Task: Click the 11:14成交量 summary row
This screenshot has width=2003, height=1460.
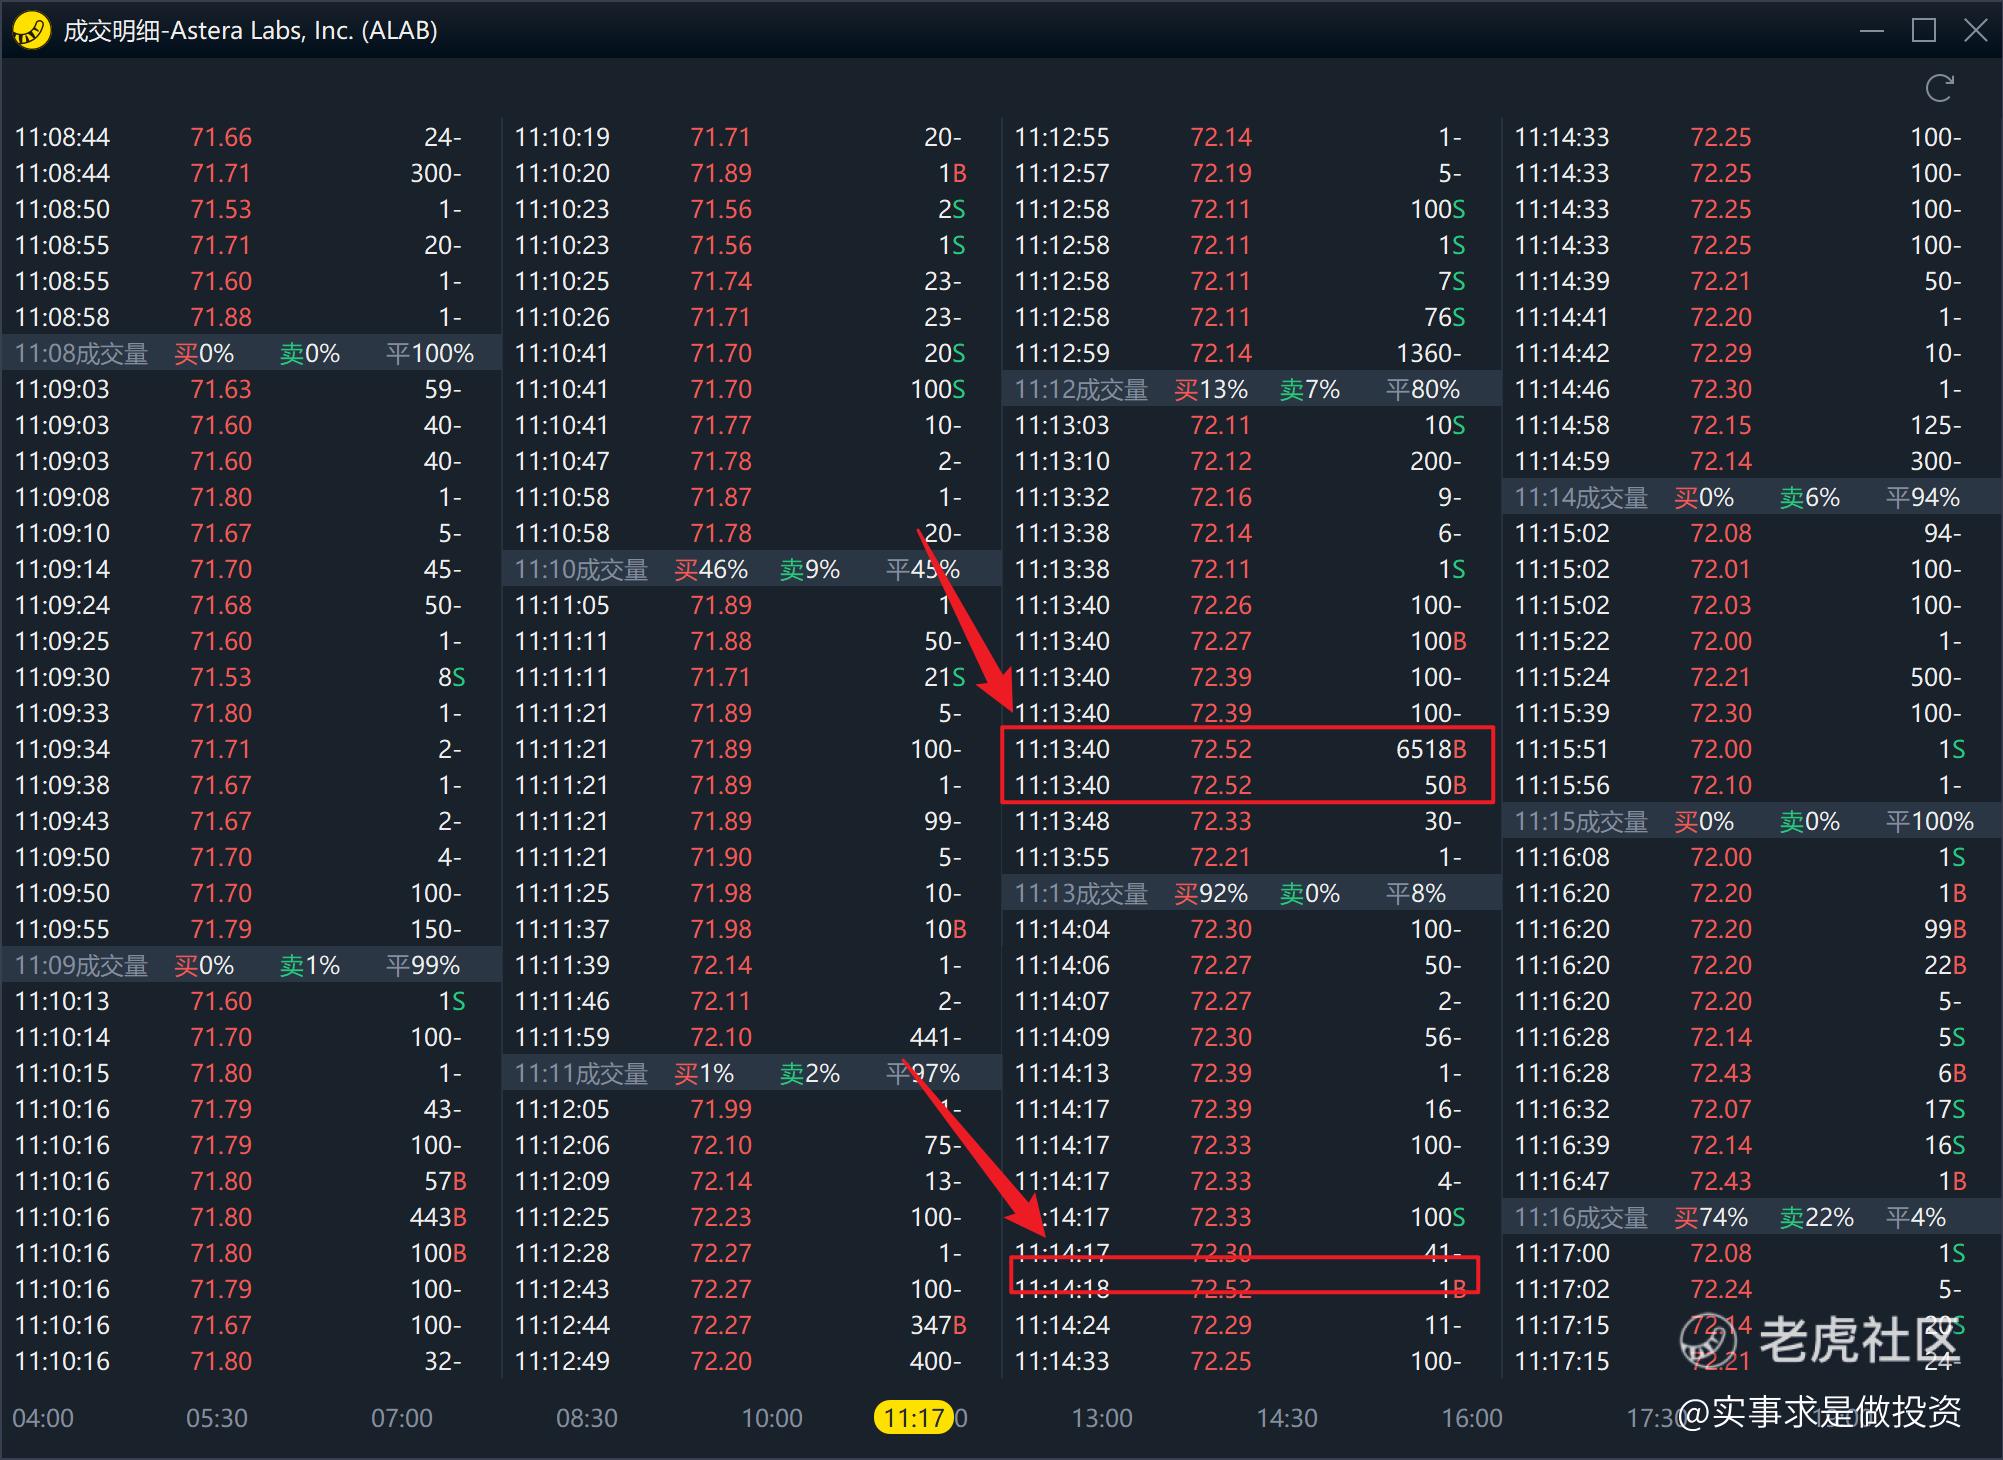Action: coord(1751,497)
